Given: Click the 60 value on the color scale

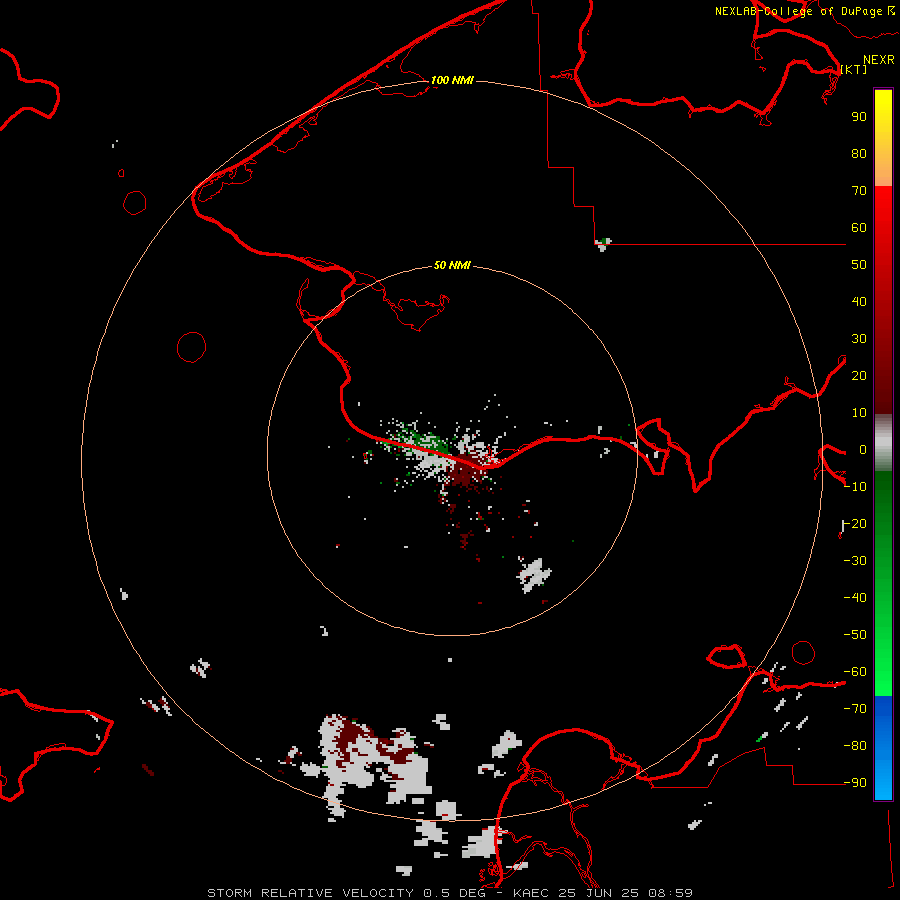Looking at the screenshot, I should click(859, 227).
